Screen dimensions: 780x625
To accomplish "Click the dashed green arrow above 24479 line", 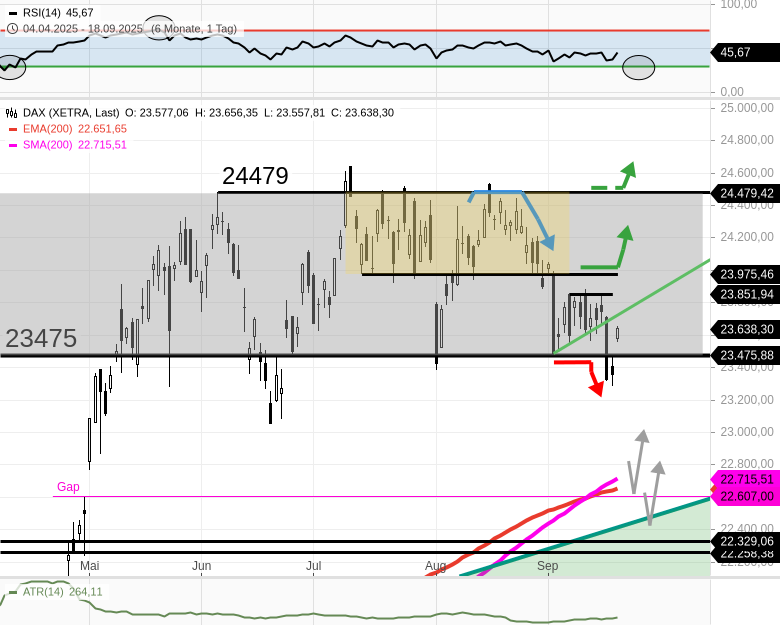I will (615, 178).
